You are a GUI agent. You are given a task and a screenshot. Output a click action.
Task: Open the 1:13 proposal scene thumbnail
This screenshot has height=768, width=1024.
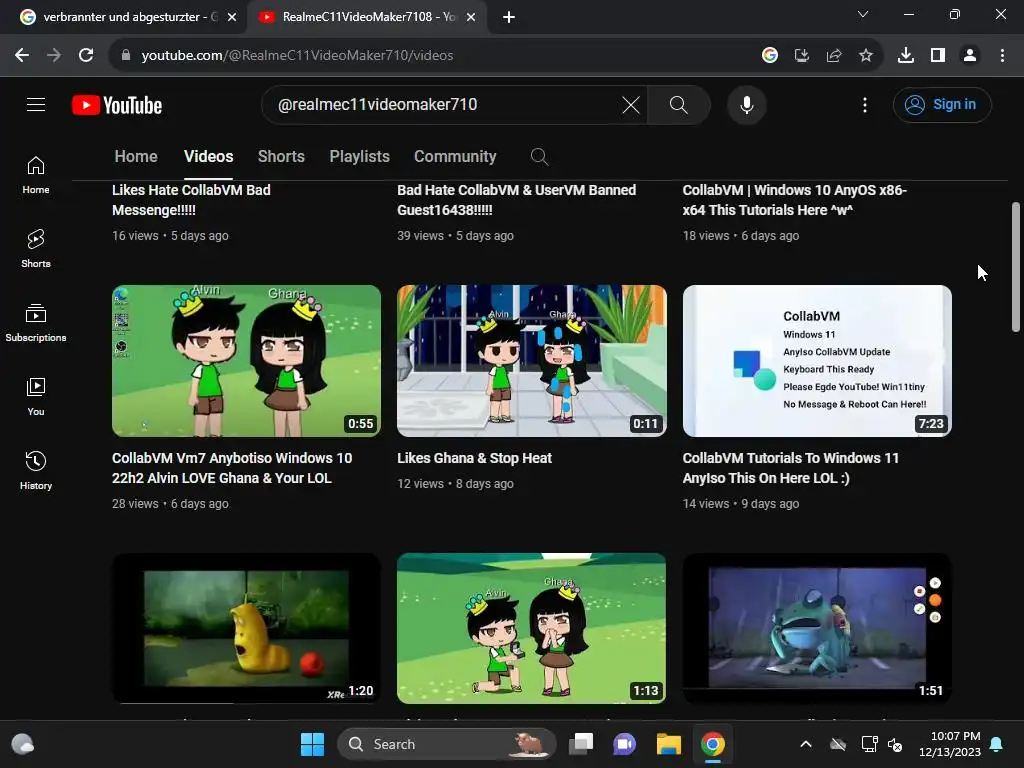pyautogui.click(x=532, y=628)
